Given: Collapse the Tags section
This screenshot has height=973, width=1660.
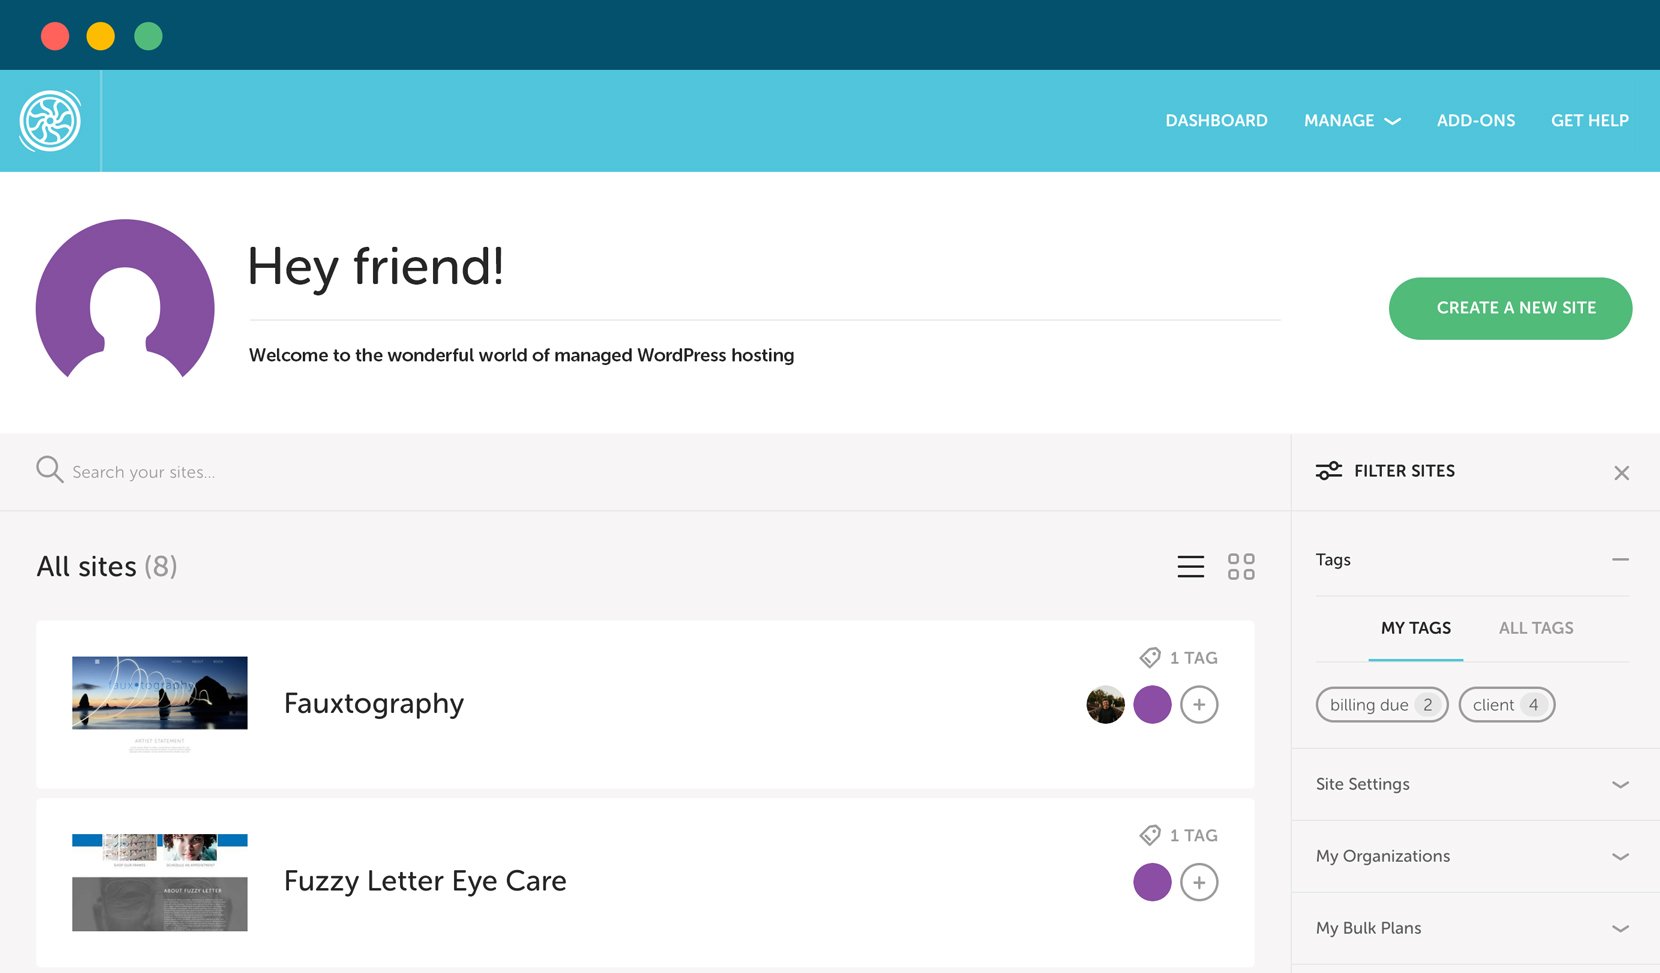Looking at the screenshot, I should tap(1620, 560).
